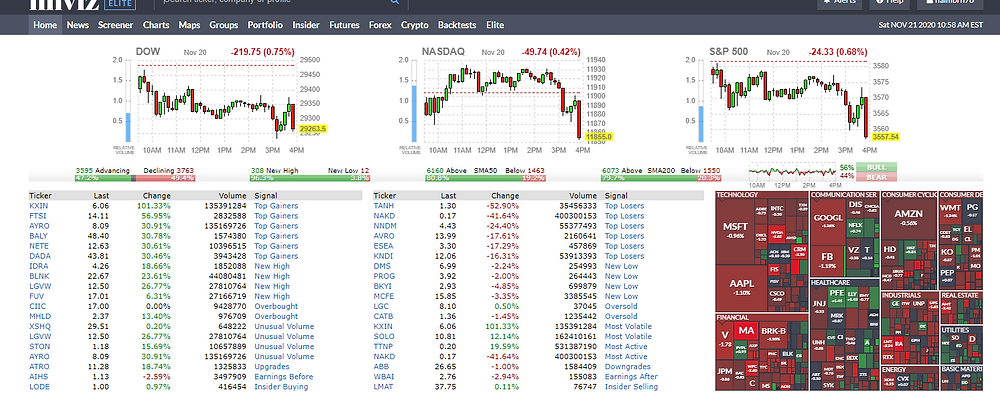Open the NETE ticker link
1000x394 pixels.
click(x=38, y=246)
